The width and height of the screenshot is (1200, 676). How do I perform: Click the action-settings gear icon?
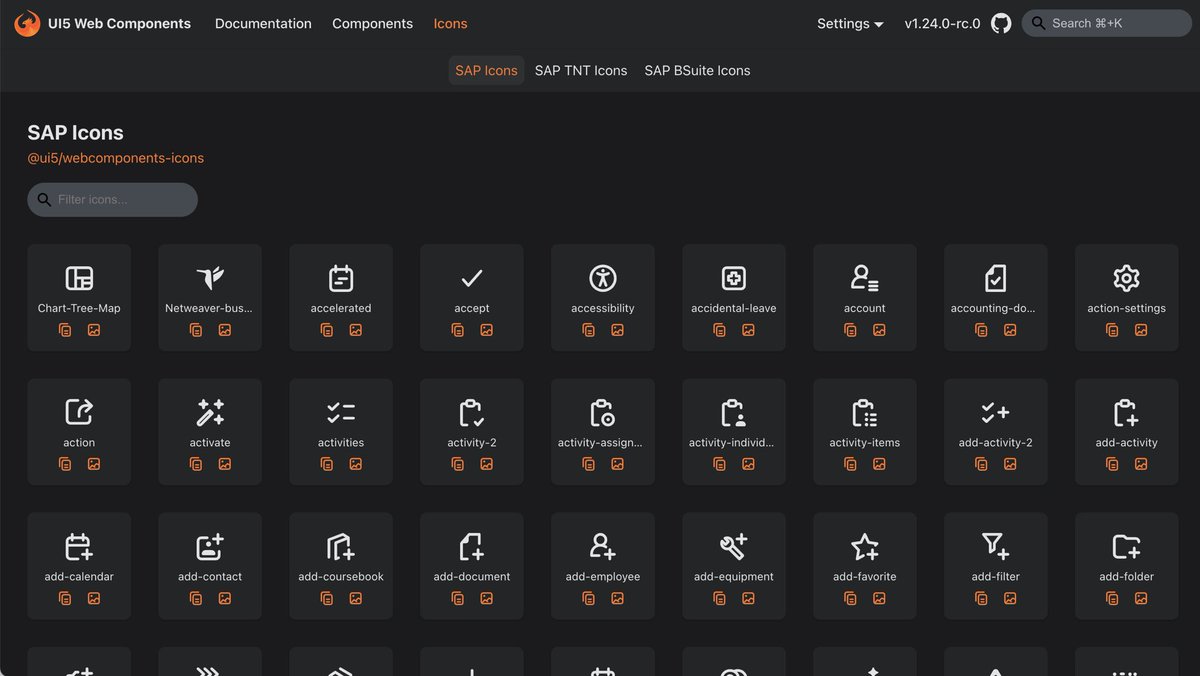click(1127, 278)
